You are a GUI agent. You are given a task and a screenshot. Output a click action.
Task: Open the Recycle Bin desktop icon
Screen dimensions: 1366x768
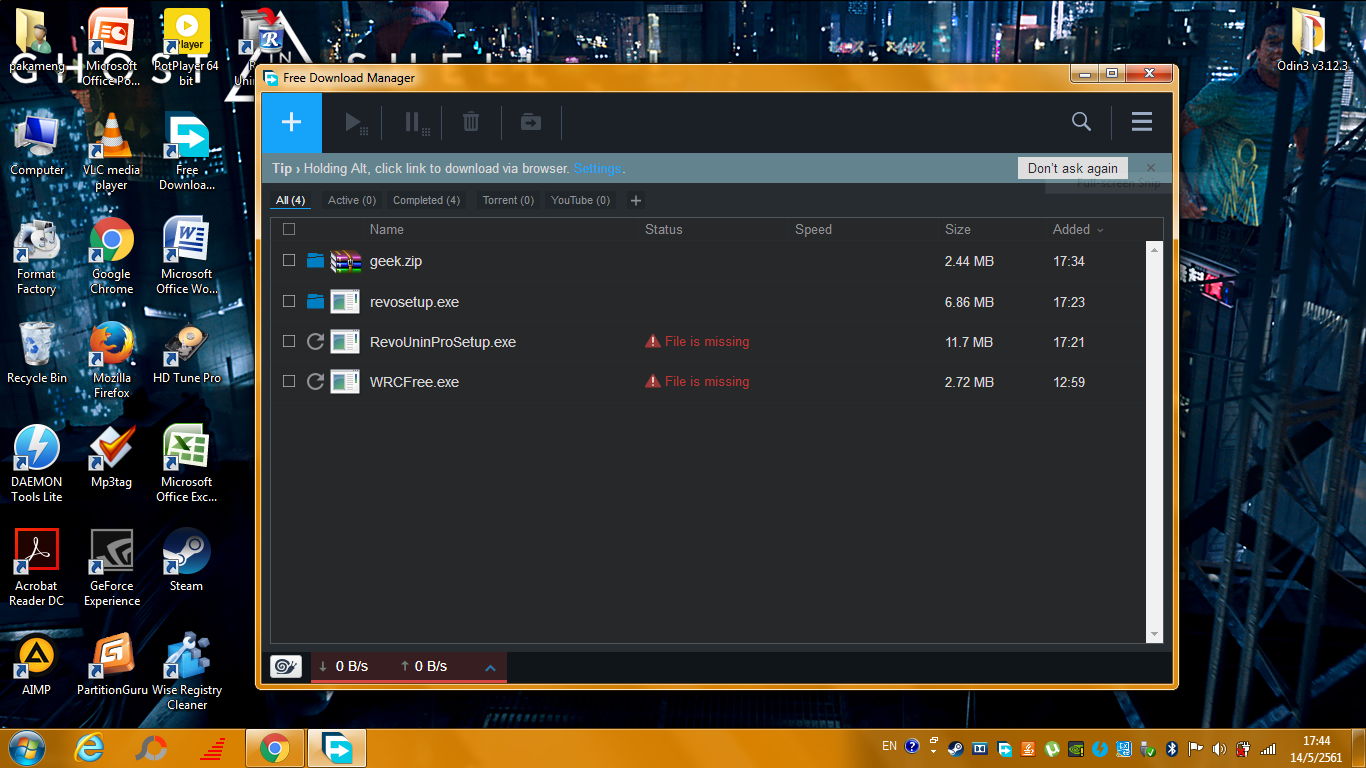(37, 354)
